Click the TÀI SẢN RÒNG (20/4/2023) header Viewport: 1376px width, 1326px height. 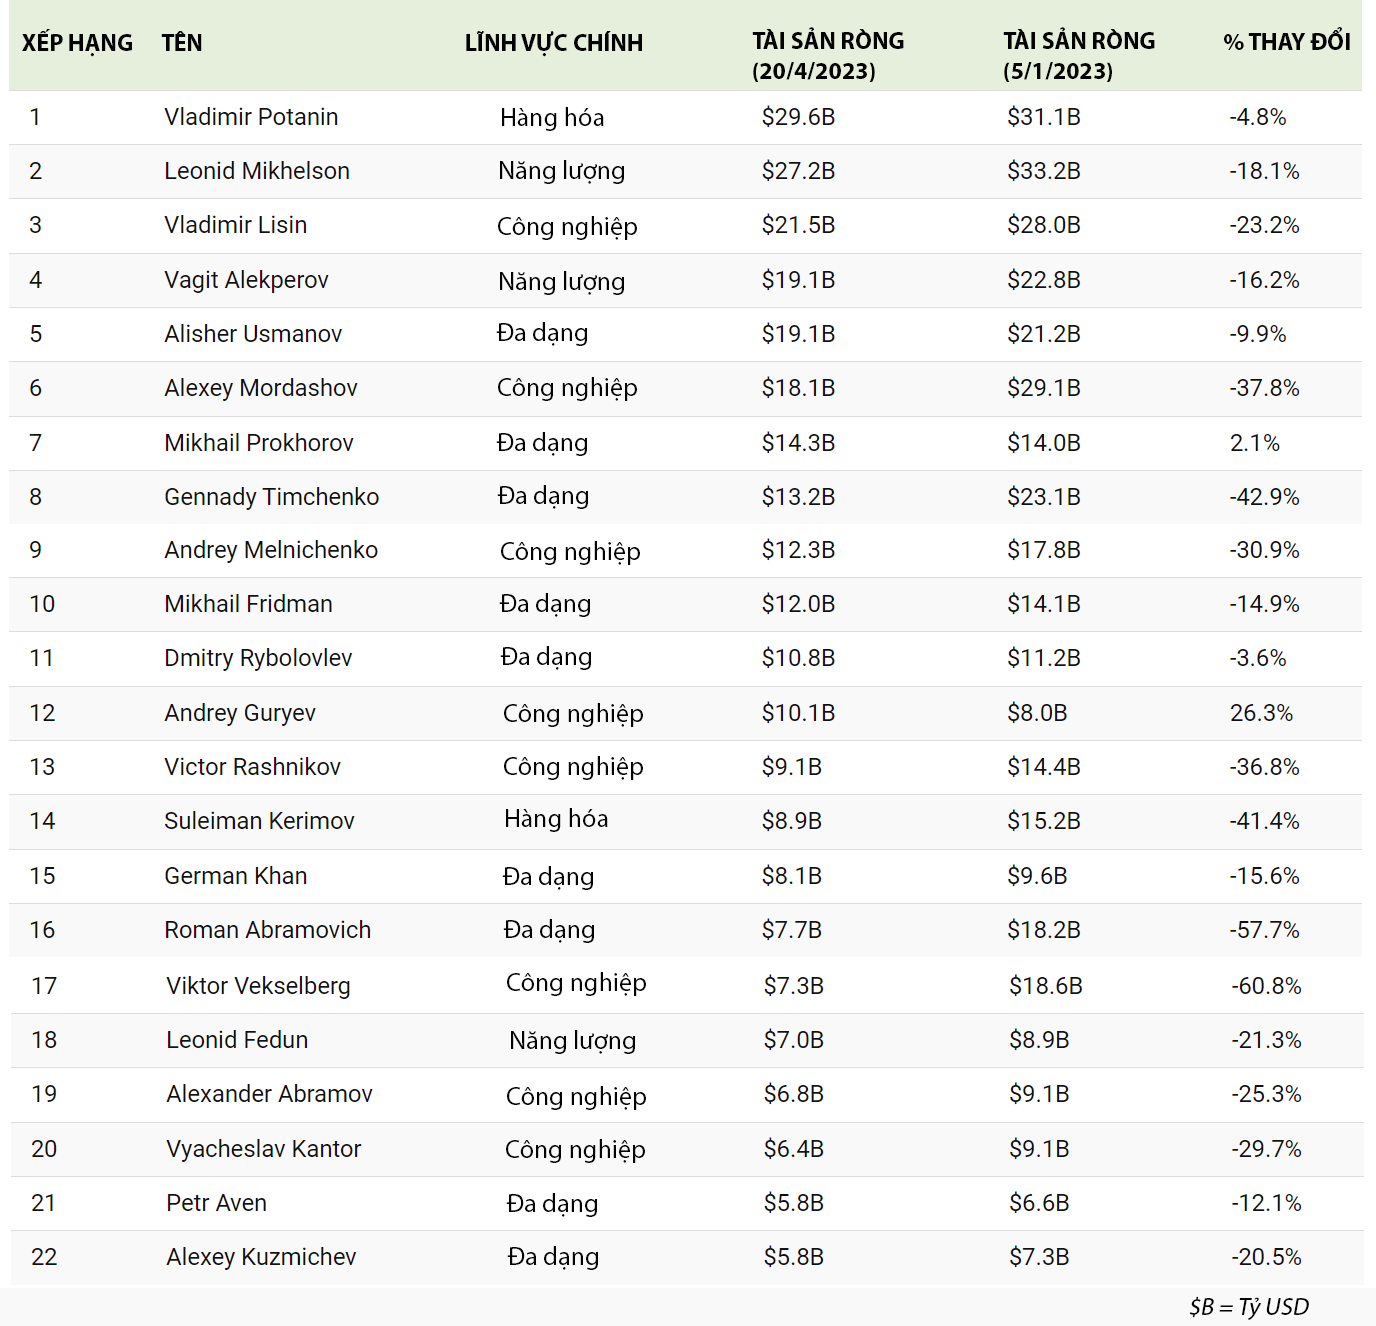click(x=827, y=56)
